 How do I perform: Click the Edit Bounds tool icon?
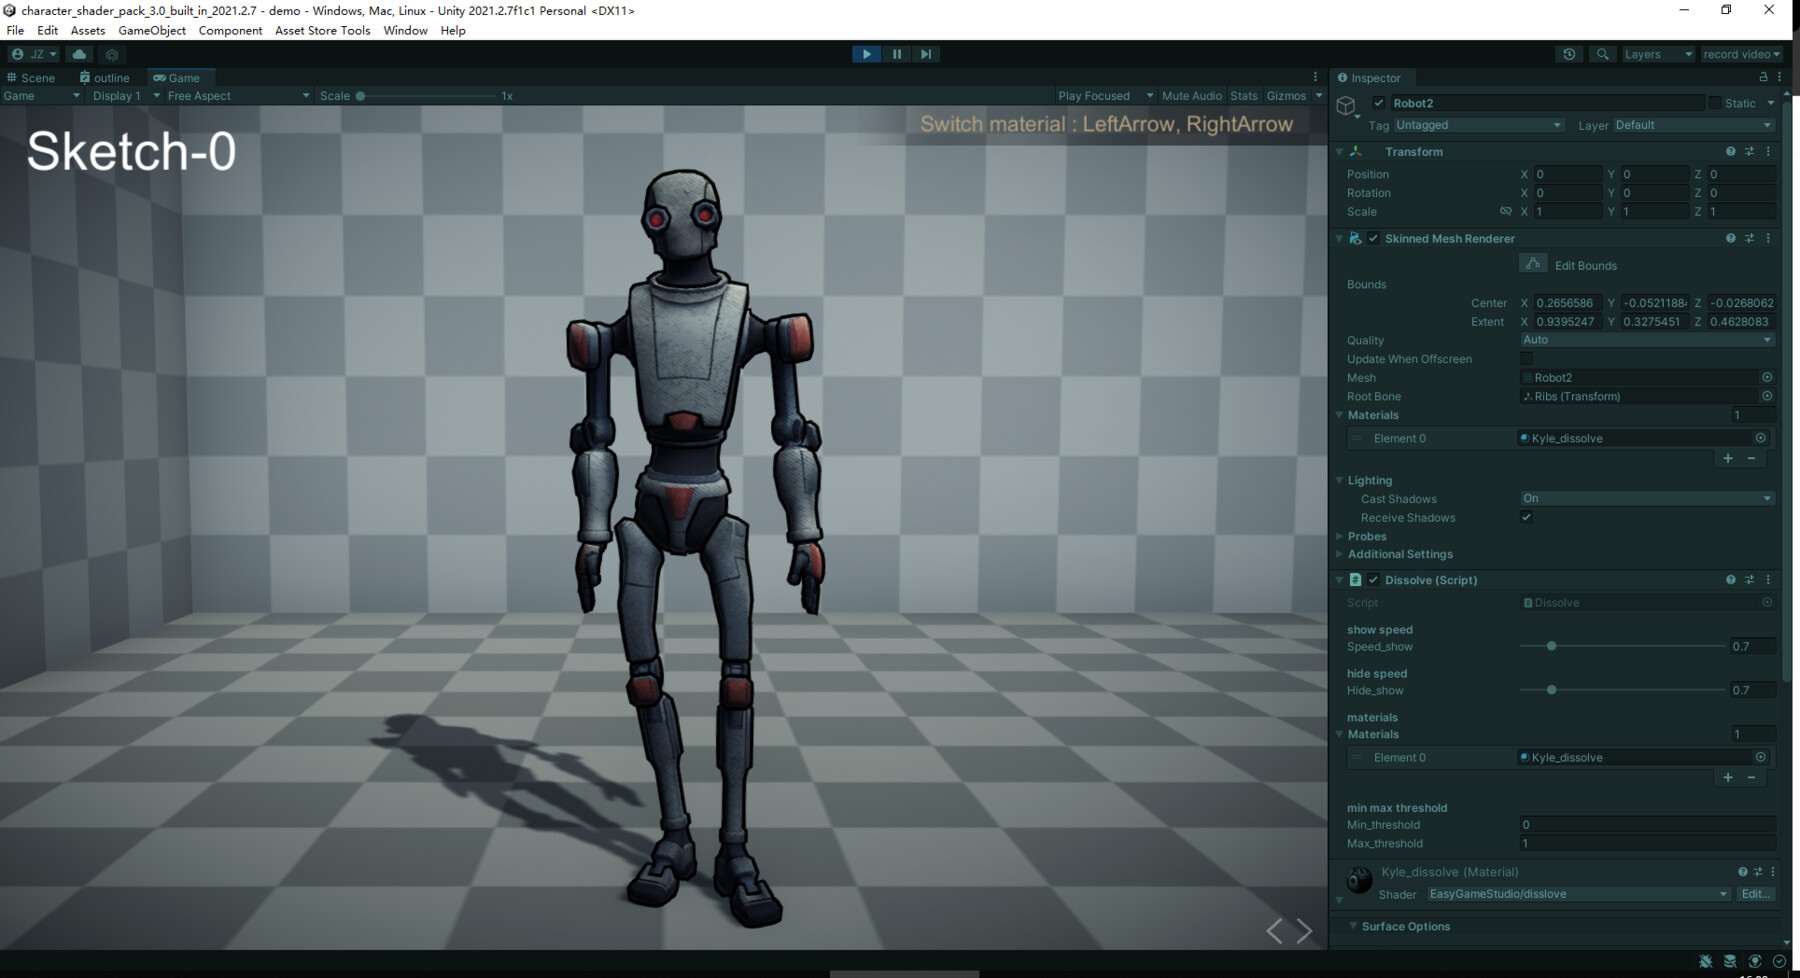pyautogui.click(x=1532, y=263)
